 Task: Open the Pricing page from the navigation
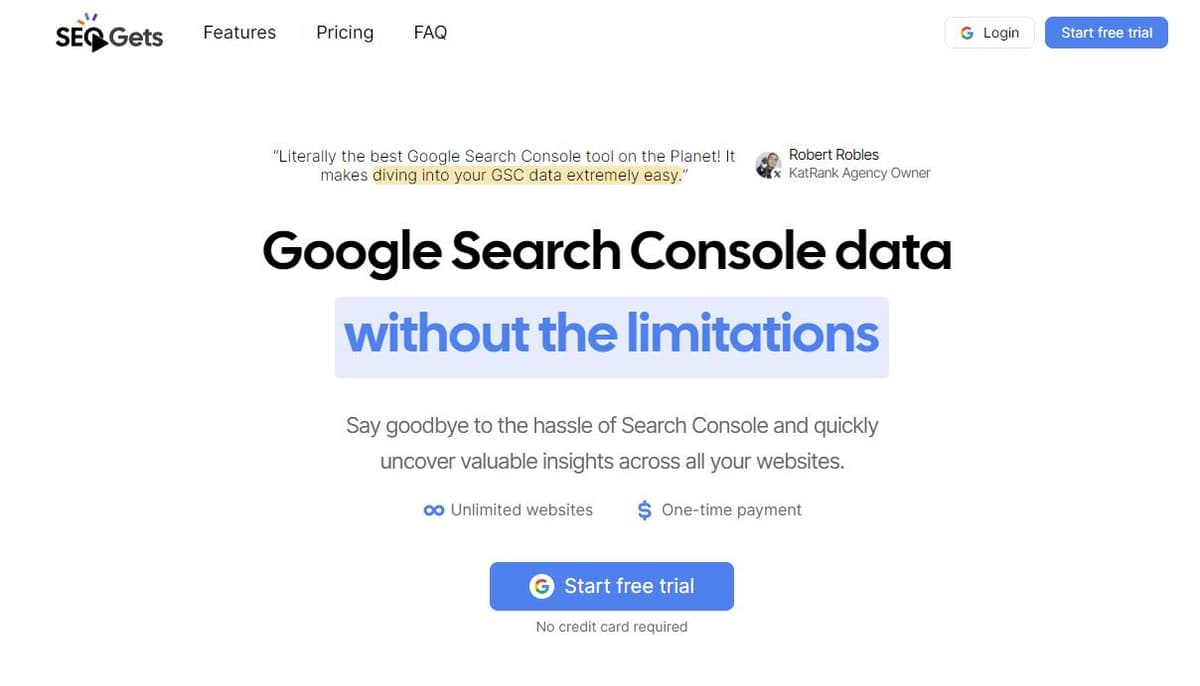coord(345,32)
